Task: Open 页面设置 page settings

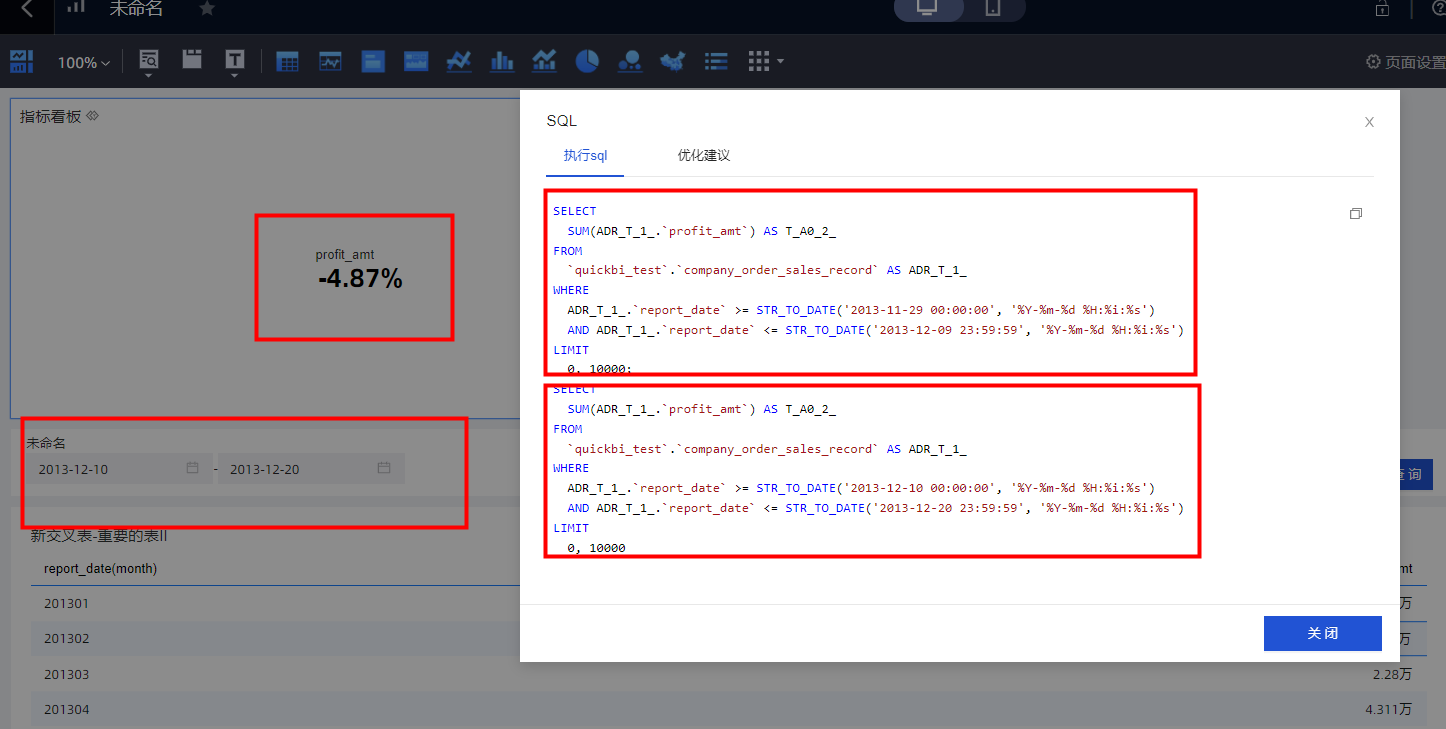Action: (x=1404, y=62)
